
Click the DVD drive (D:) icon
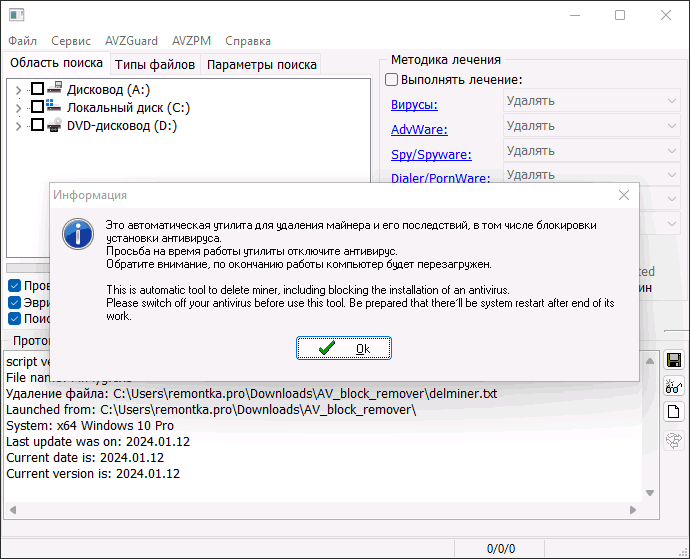point(55,125)
